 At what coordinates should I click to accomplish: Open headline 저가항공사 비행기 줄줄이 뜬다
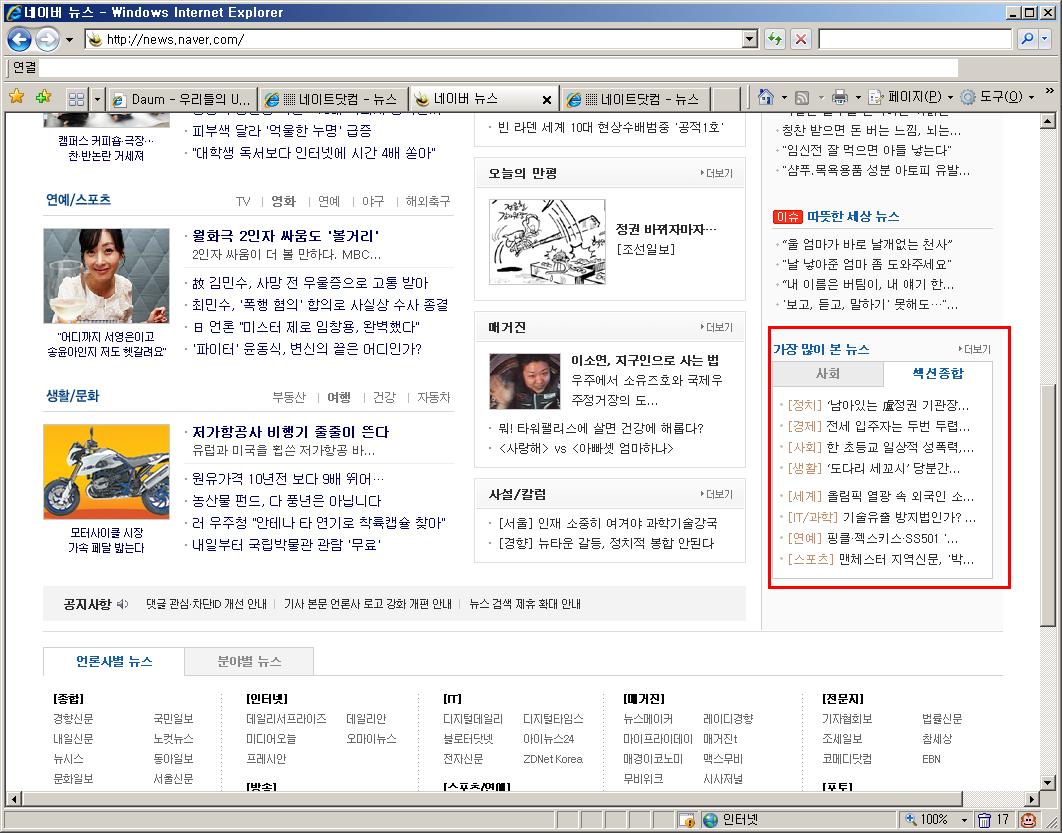click(x=291, y=432)
